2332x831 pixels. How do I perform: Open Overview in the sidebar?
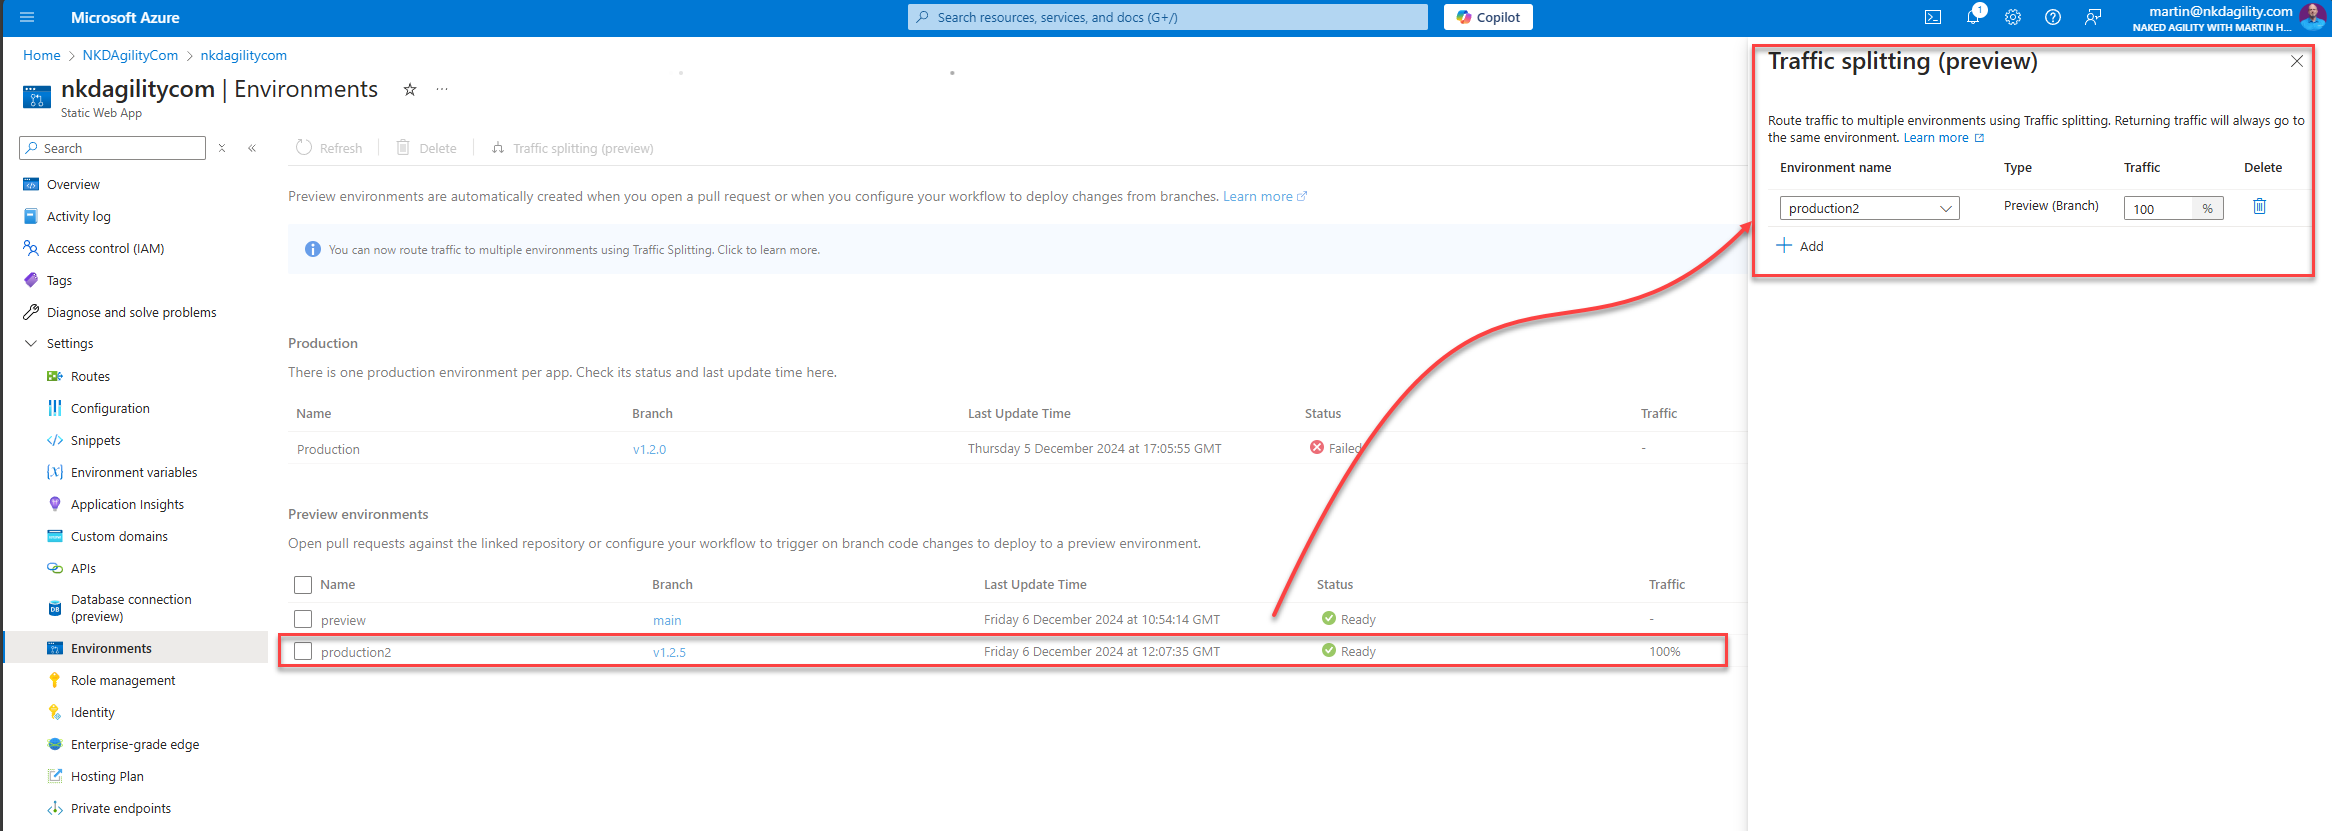(73, 184)
